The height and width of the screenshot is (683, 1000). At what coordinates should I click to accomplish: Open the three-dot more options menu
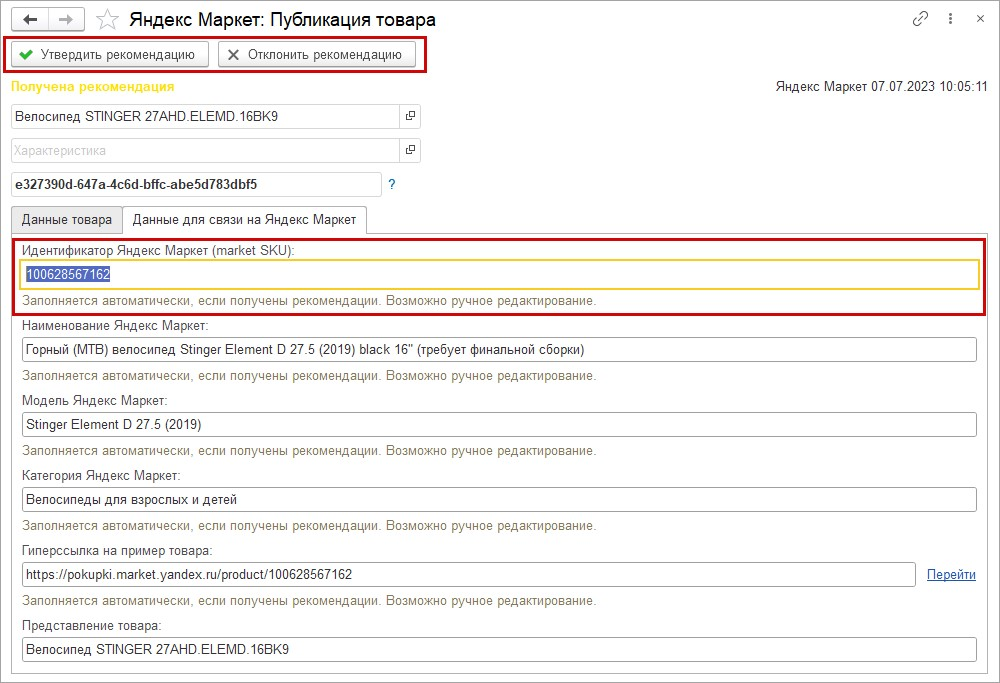(950, 19)
